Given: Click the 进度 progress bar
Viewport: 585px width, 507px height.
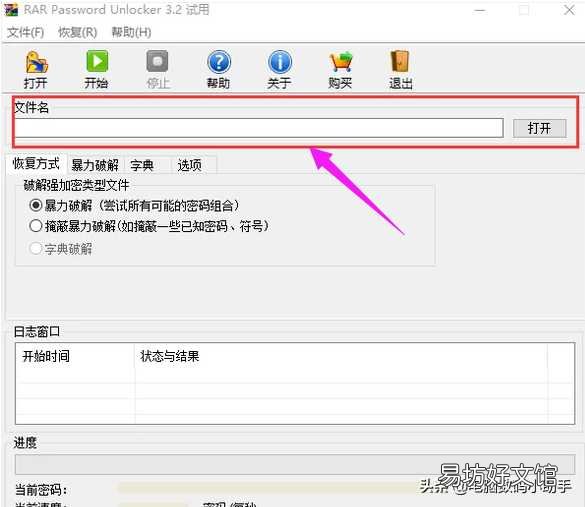Looking at the screenshot, I should pos(295,464).
